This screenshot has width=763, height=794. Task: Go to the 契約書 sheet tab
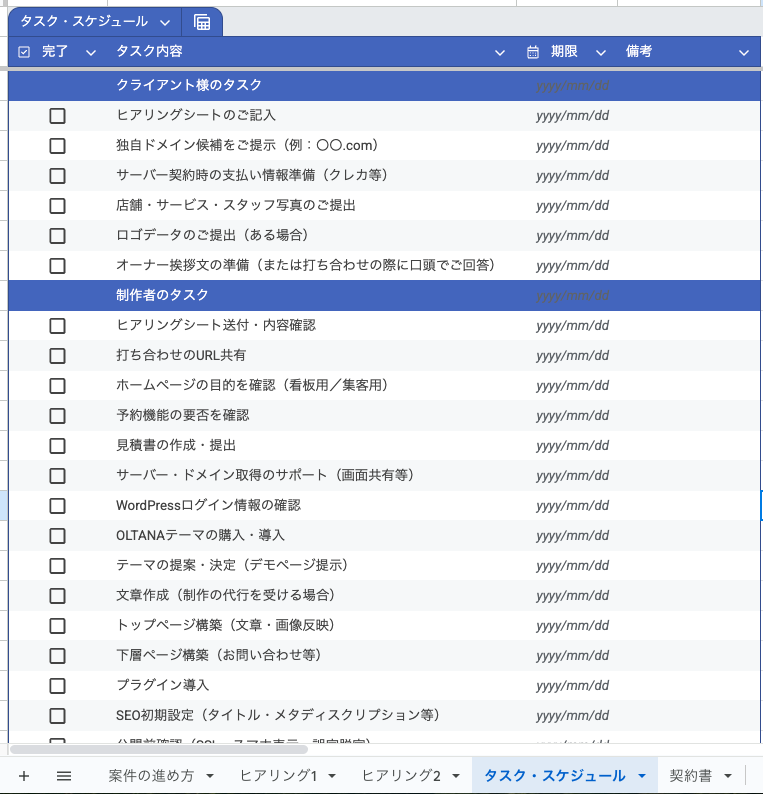[x=691, y=776]
